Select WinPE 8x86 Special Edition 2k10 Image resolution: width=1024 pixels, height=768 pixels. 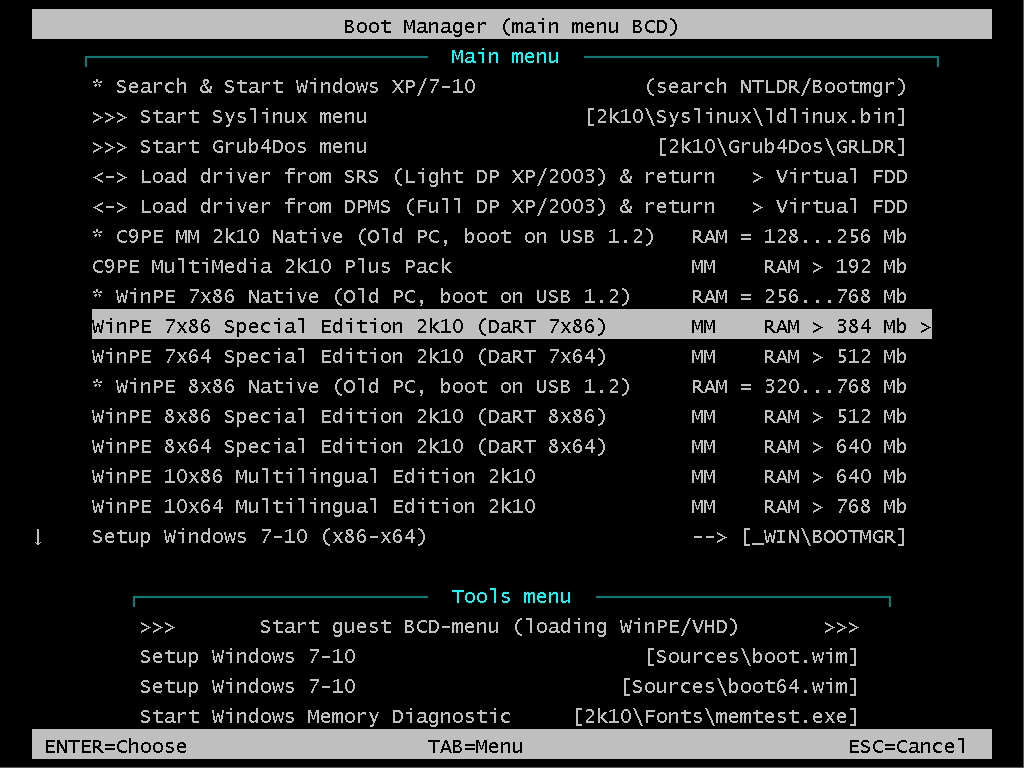coord(349,417)
